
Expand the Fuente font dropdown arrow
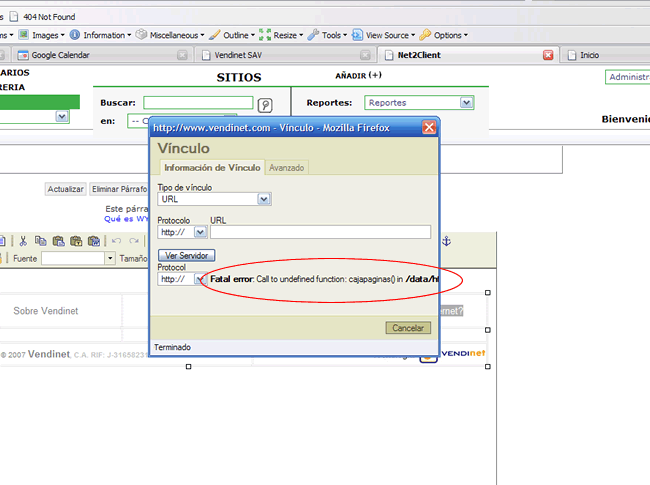coord(110,258)
